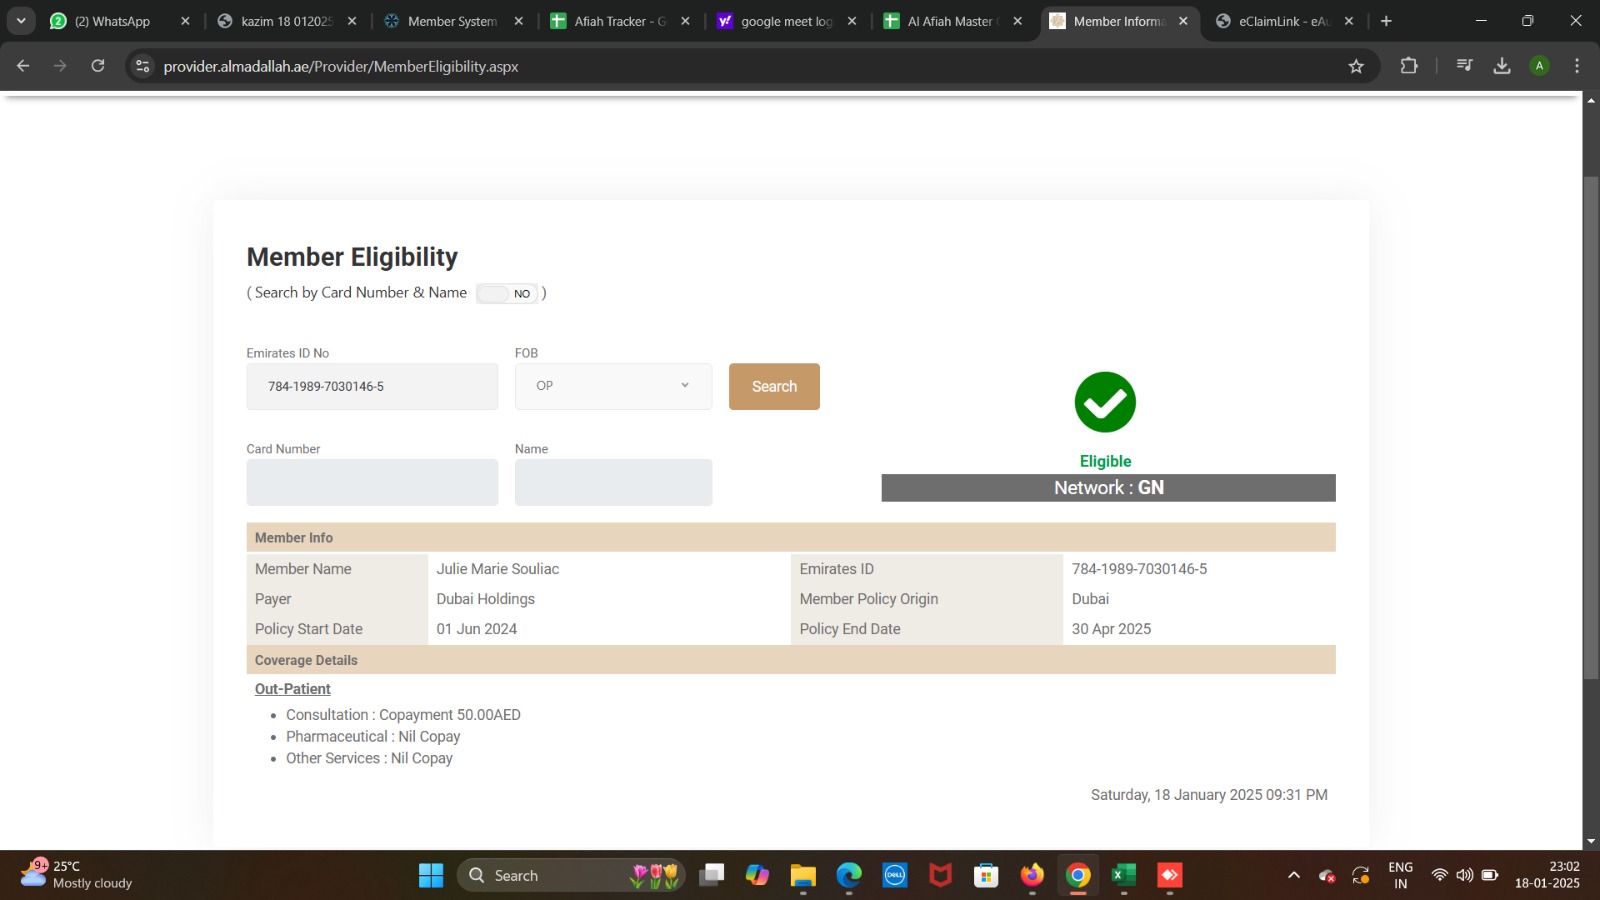The image size is (1600, 900).
Task: Open the taskbar clock and date
Action: [x=1547, y=875]
